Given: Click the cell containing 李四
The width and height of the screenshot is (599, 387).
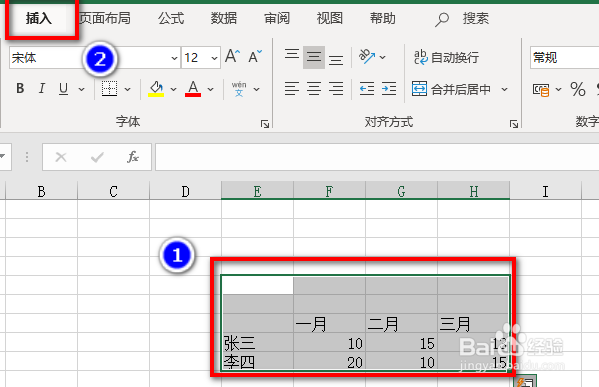Looking at the screenshot, I should click(x=257, y=361).
